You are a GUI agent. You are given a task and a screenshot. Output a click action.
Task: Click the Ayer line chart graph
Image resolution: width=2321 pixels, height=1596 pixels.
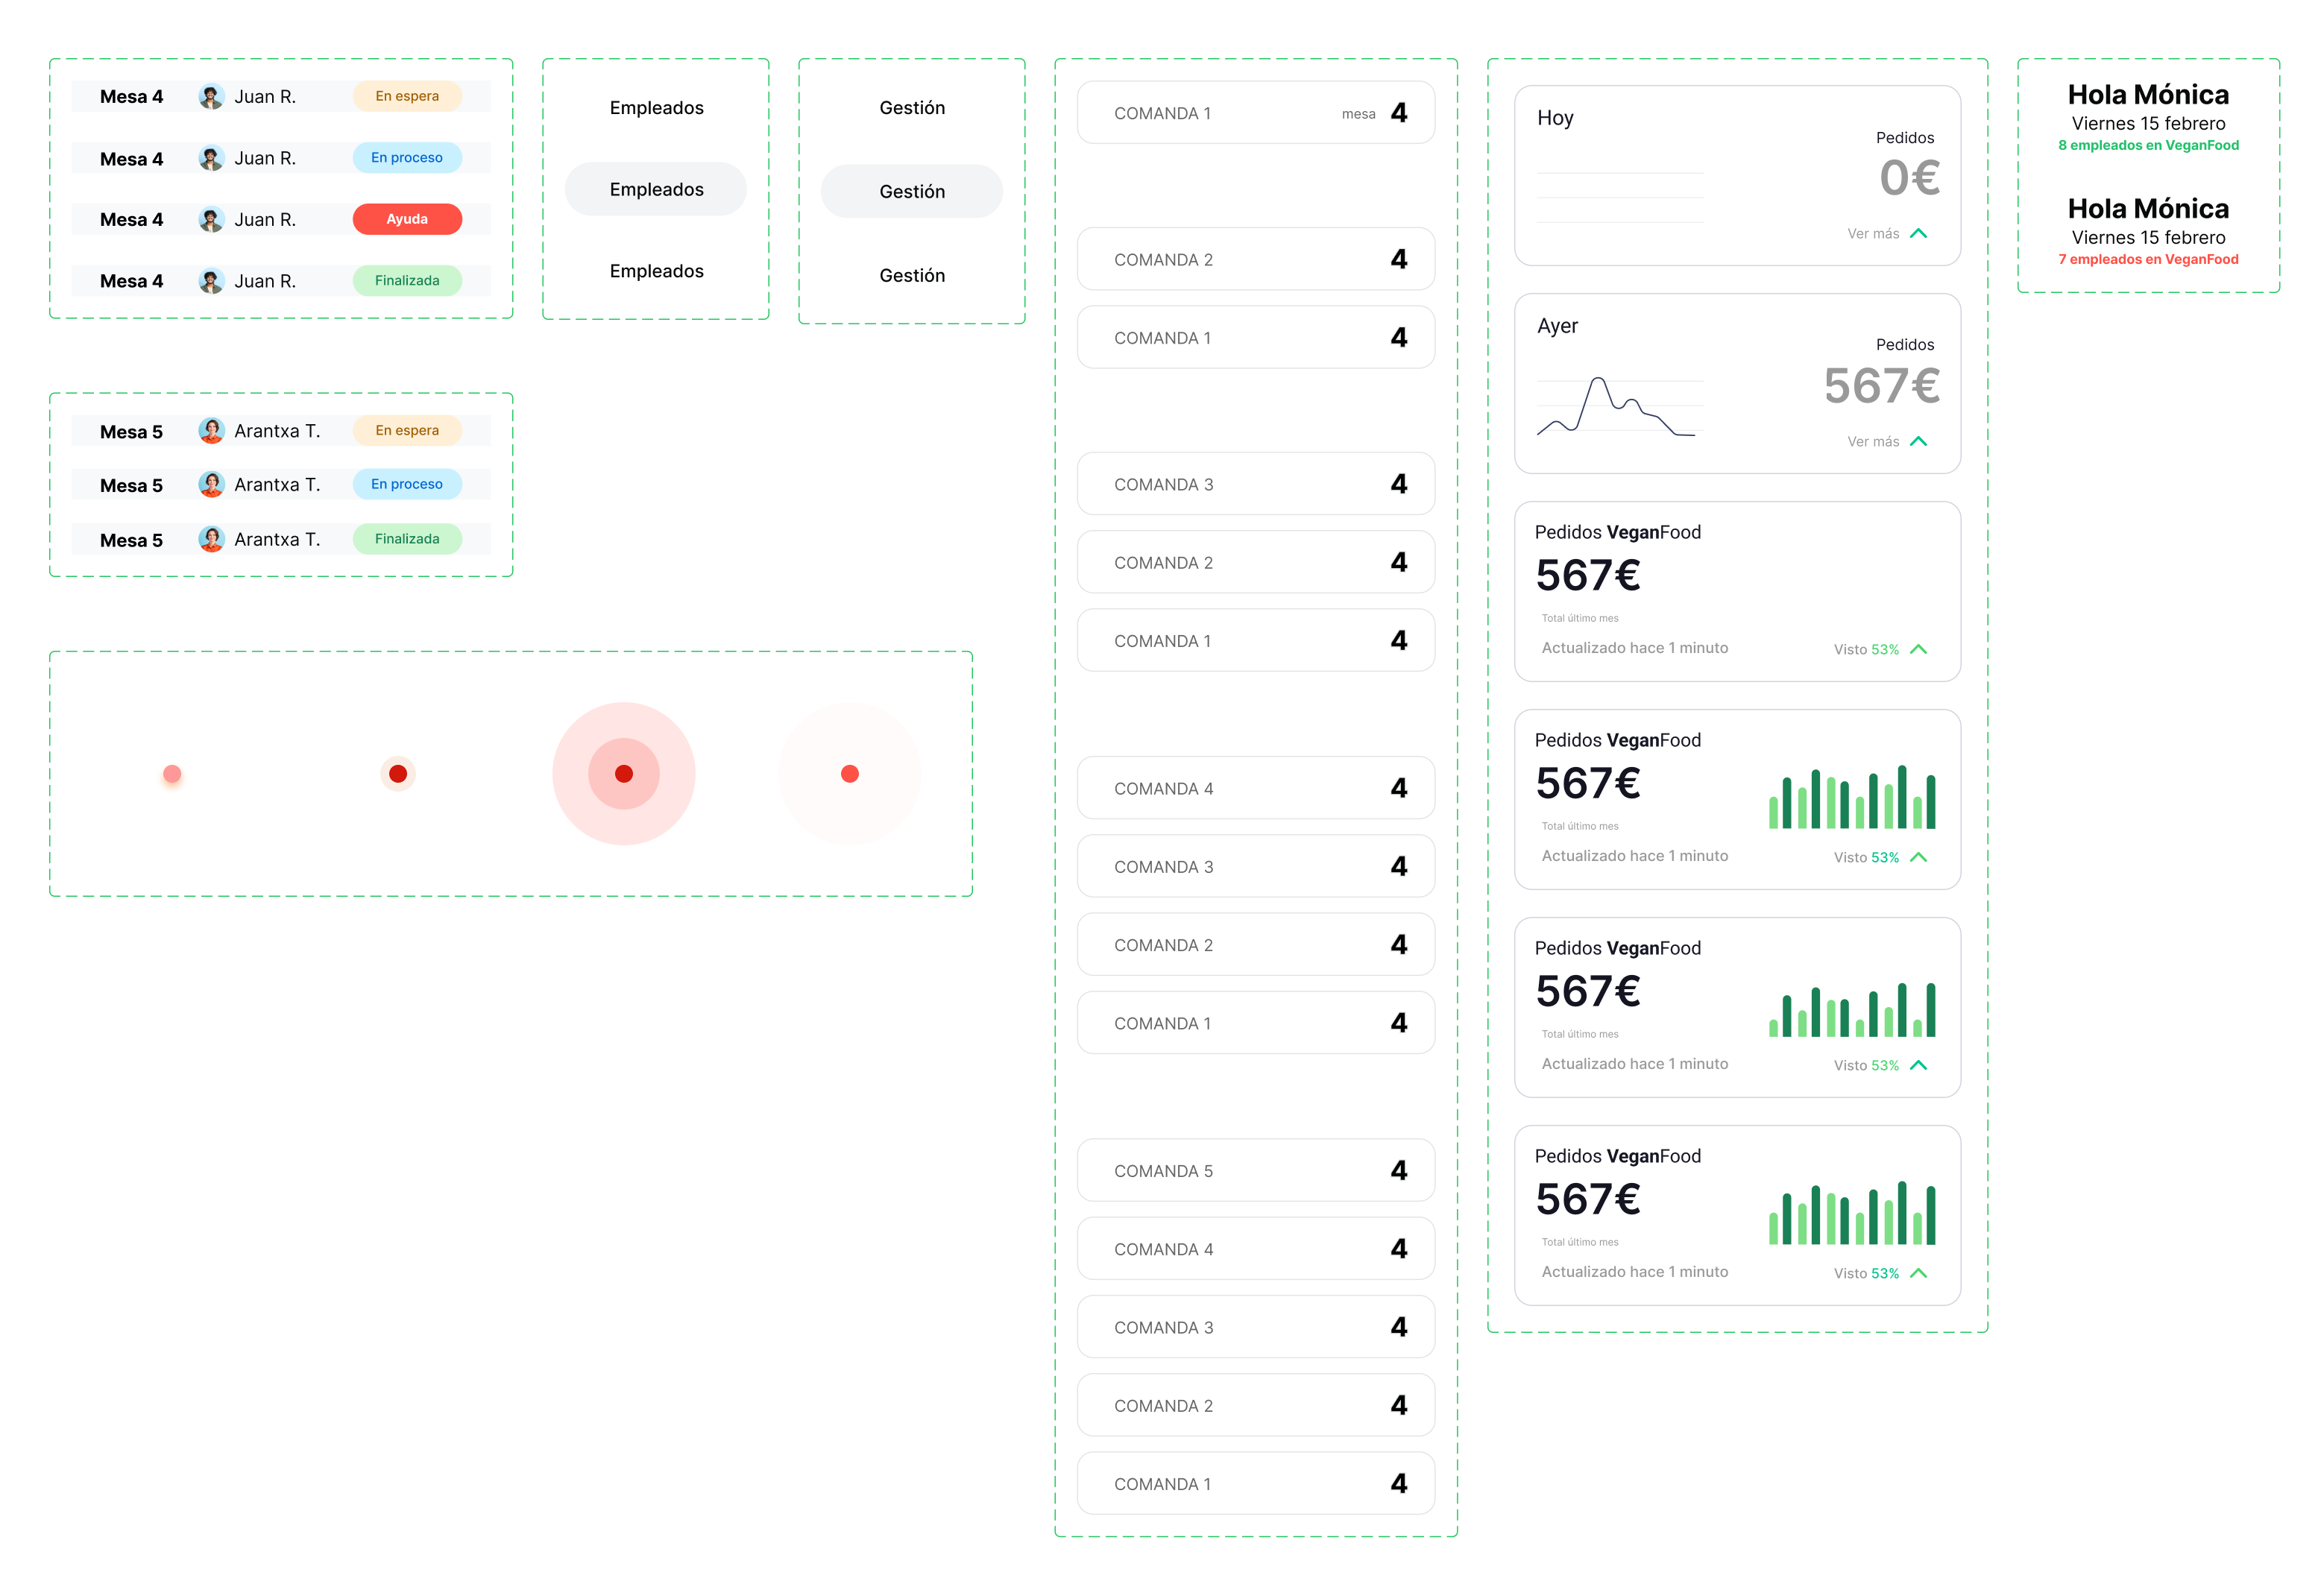pos(1619,407)
